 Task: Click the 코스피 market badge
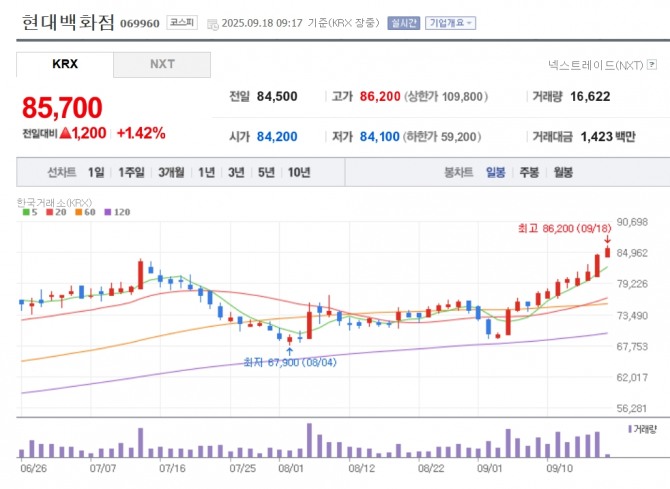(182, 22)
